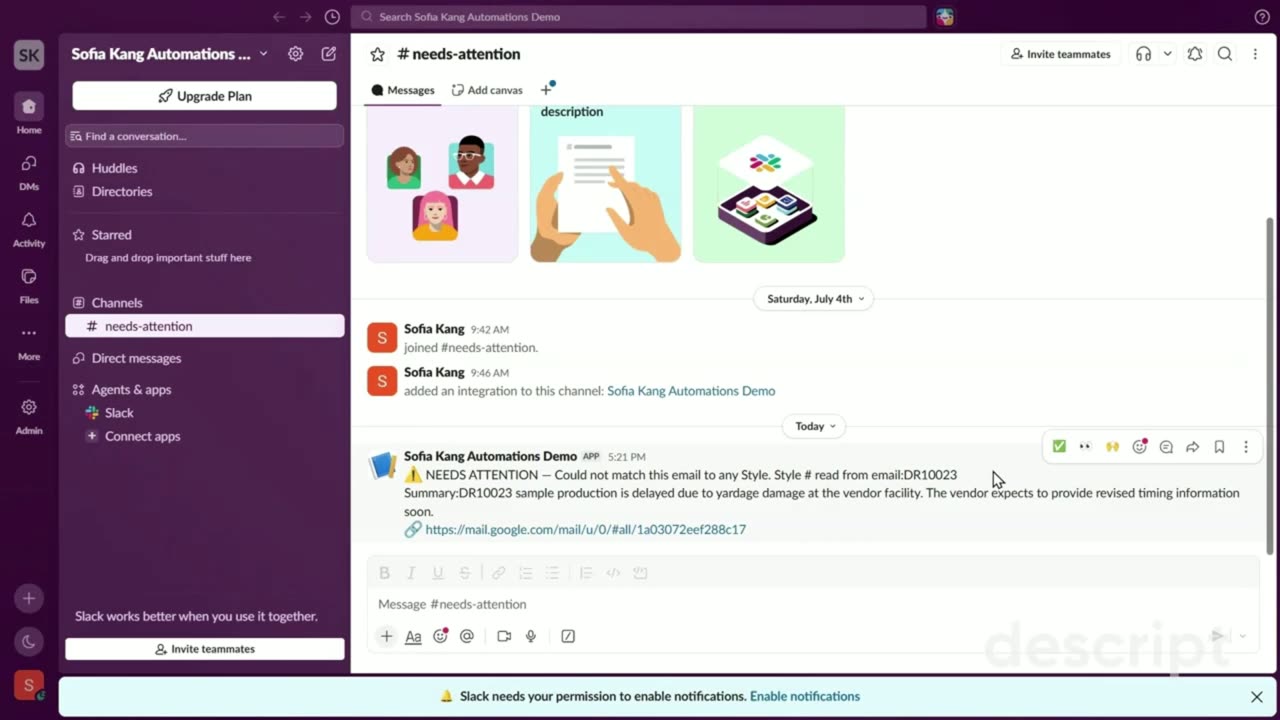Toggle inline code formatting
Image resolution: width=1280 pixels, height=720 pixels.
(613, 573)
